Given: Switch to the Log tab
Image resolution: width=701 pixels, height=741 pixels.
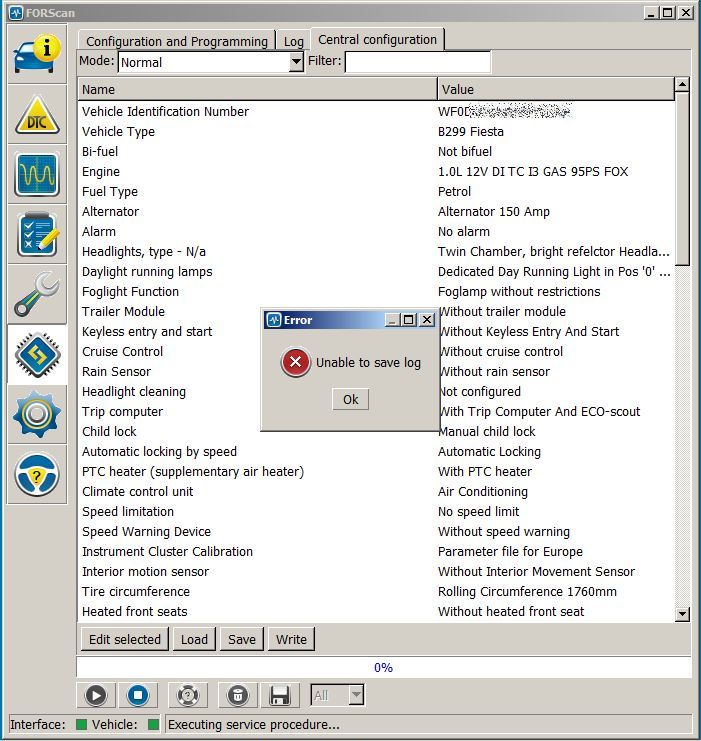Looking at the screenshot, I should tap(293, 41).
